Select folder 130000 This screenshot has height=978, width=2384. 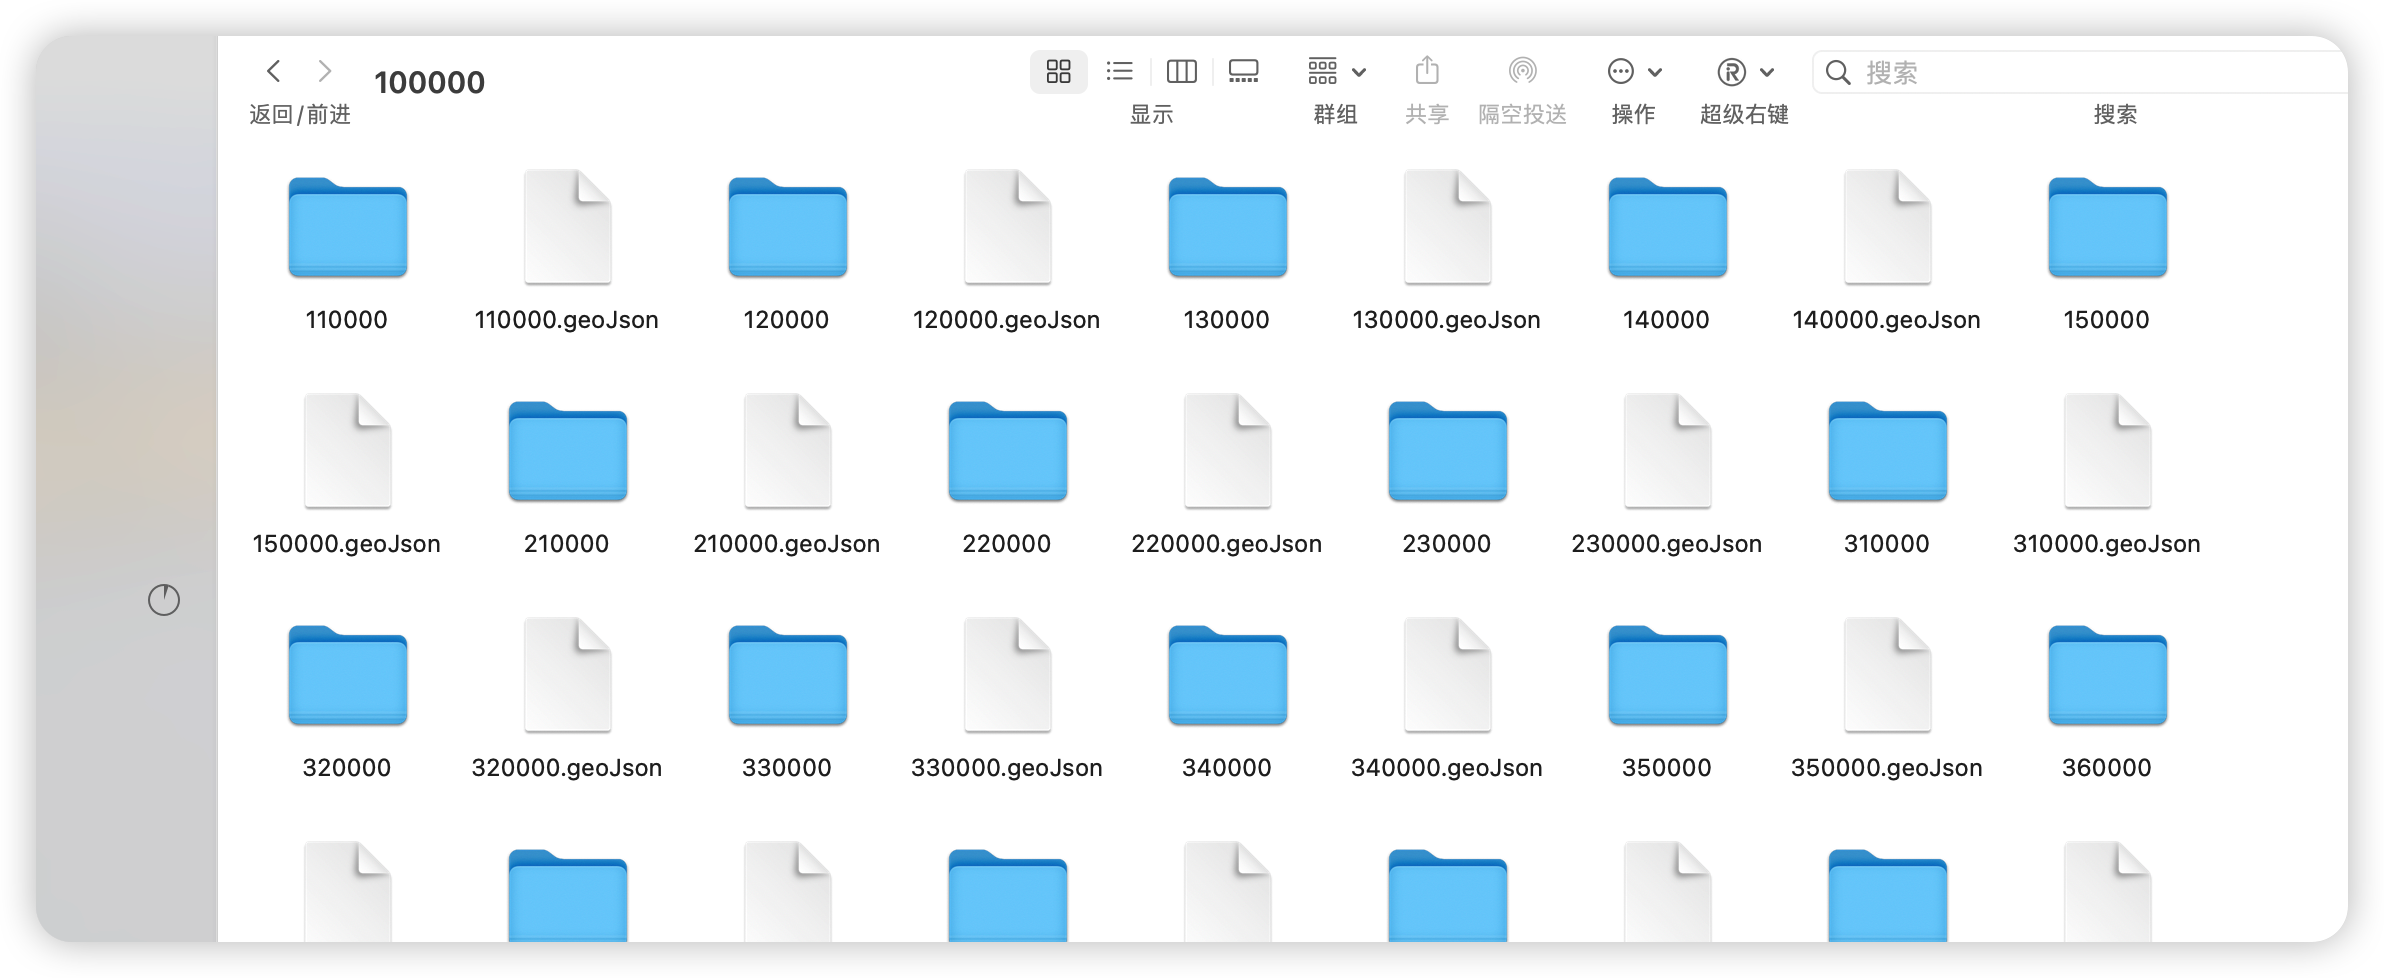tap(1227, 227)
